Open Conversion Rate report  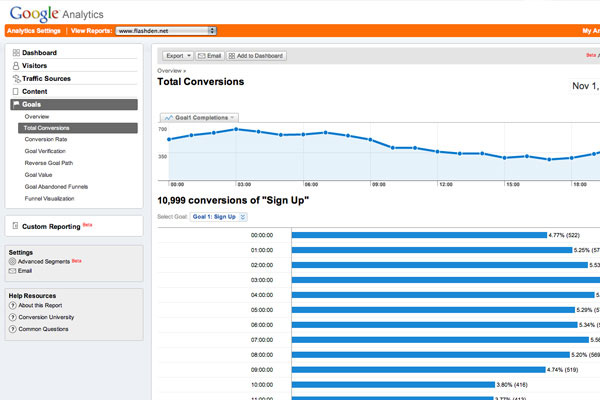46,139
